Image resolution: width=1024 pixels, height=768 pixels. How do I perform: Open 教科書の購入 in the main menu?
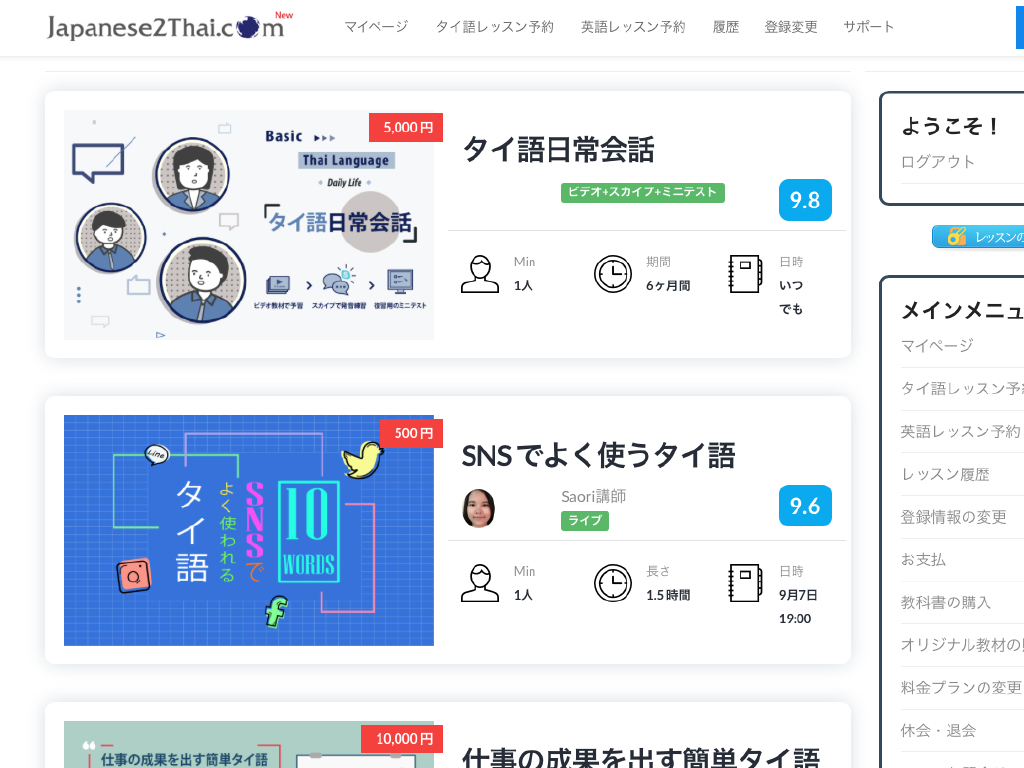(946, 602)
